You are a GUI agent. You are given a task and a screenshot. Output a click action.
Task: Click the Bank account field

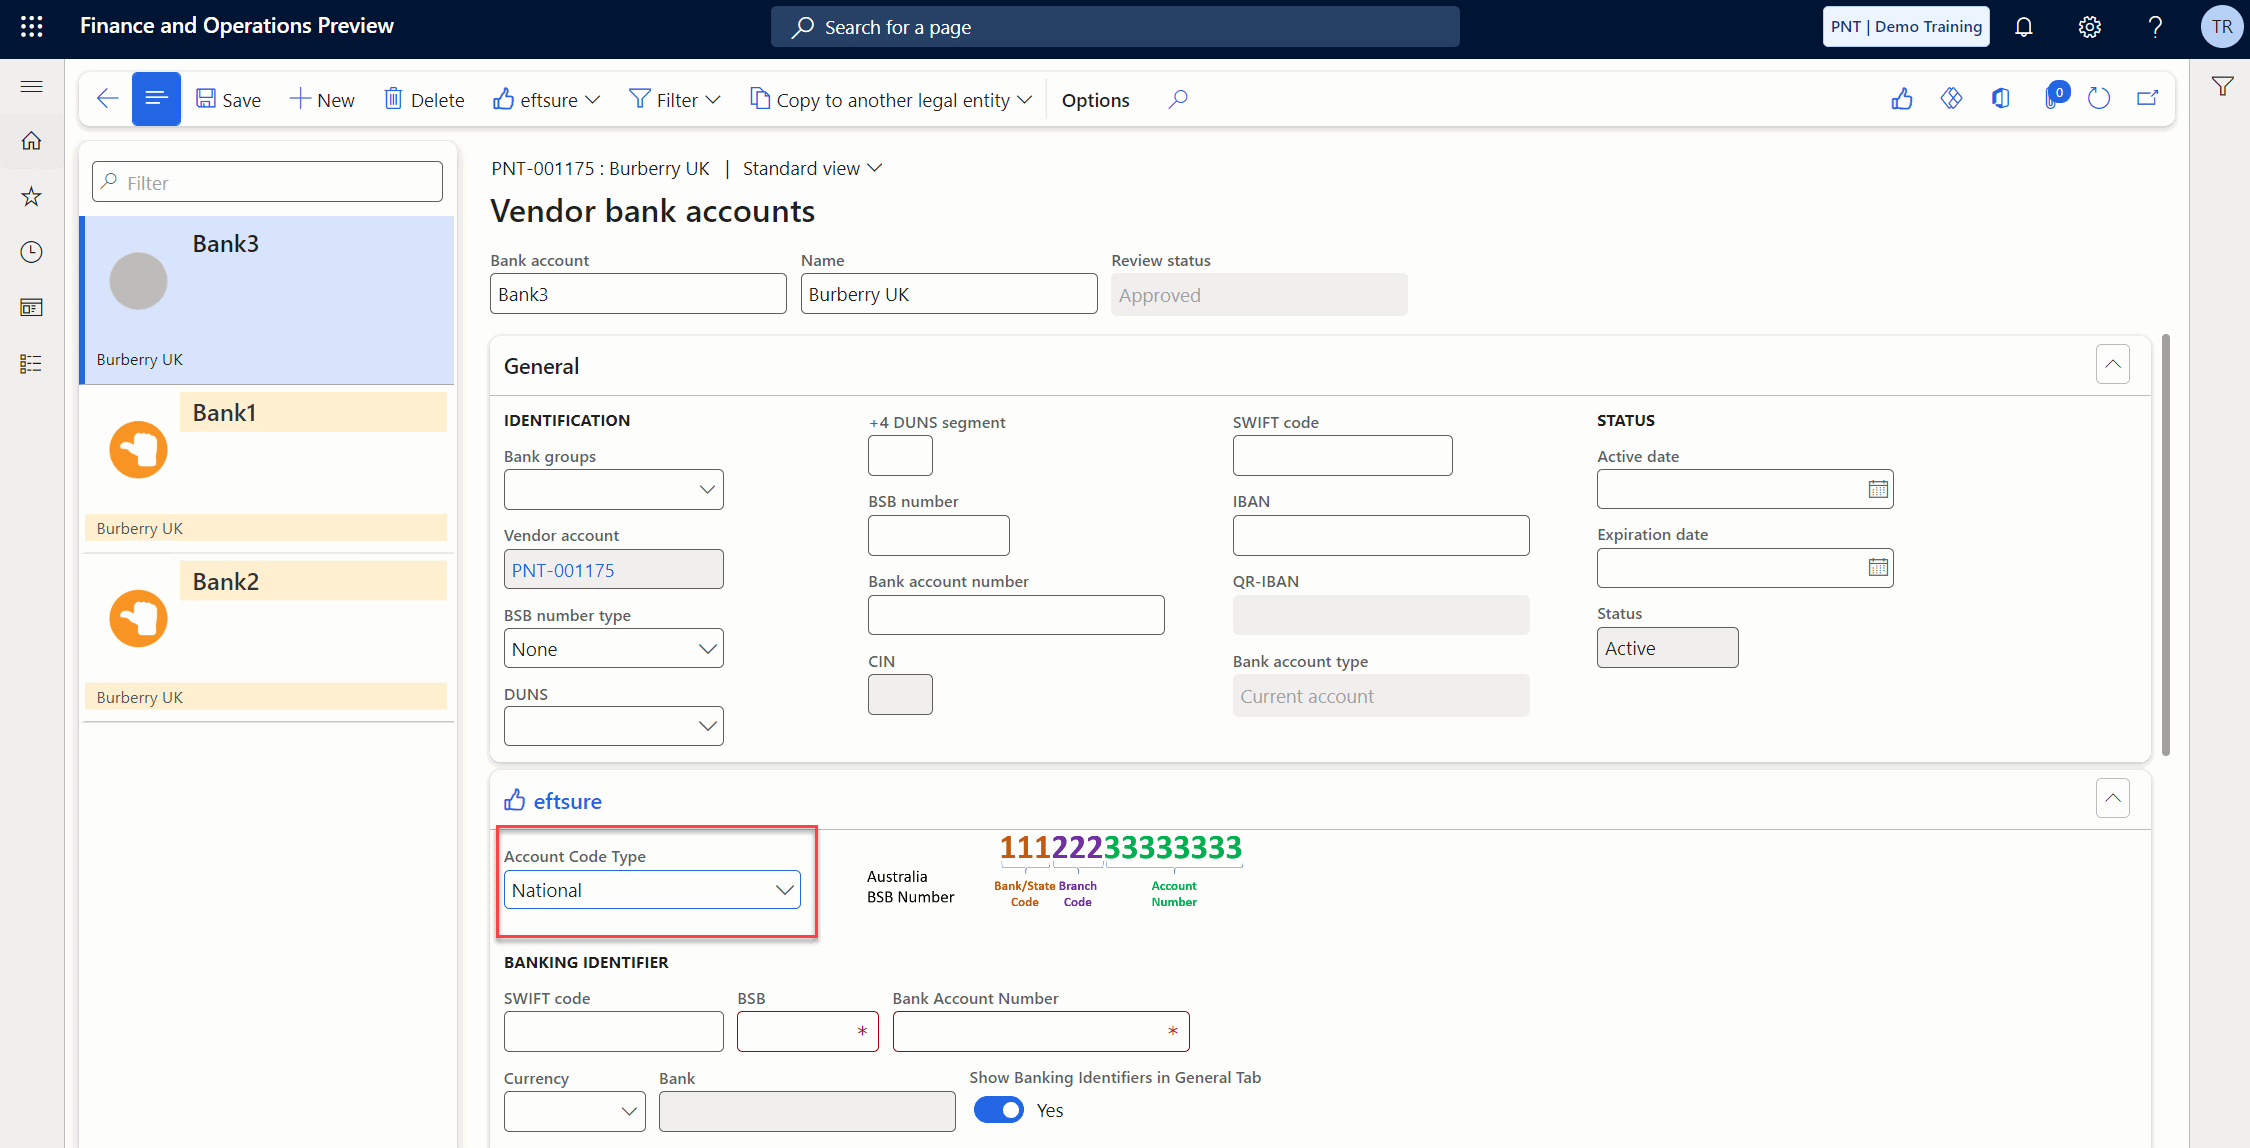(638, 294)
